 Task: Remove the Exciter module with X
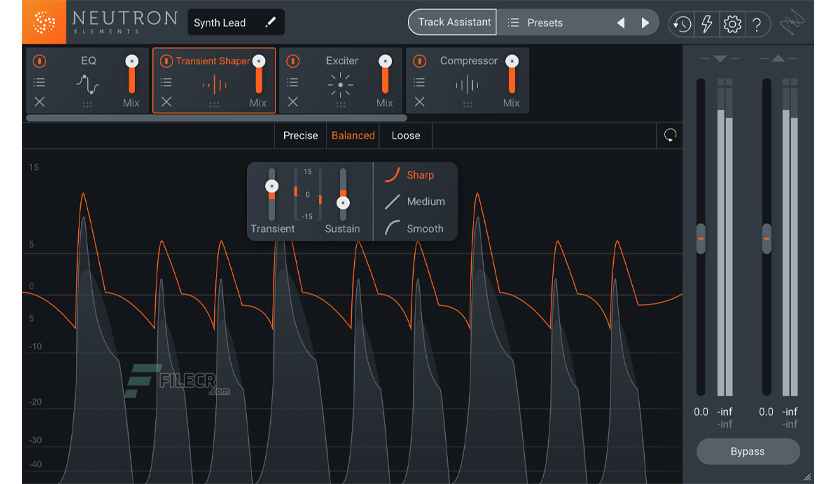click(293, 101)
